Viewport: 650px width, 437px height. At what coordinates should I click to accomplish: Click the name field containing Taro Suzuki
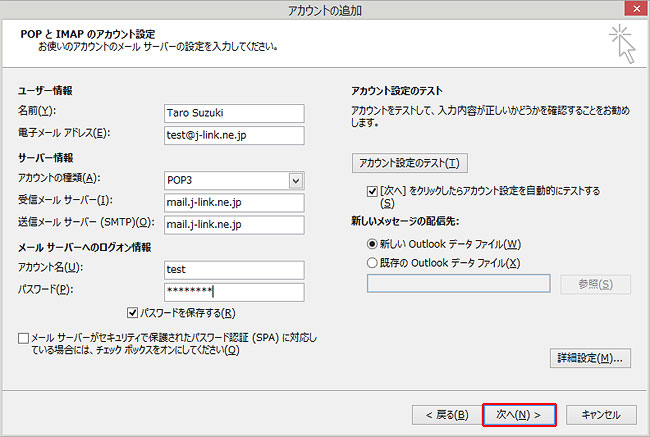(234, 113)
